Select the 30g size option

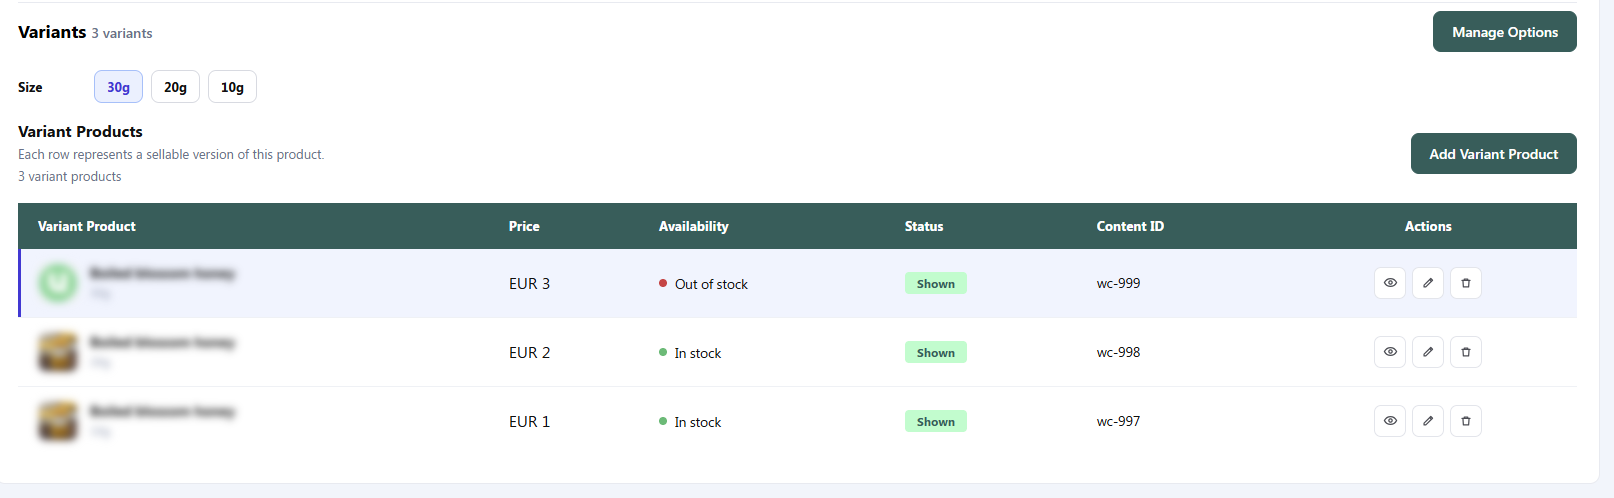(118, 87)
